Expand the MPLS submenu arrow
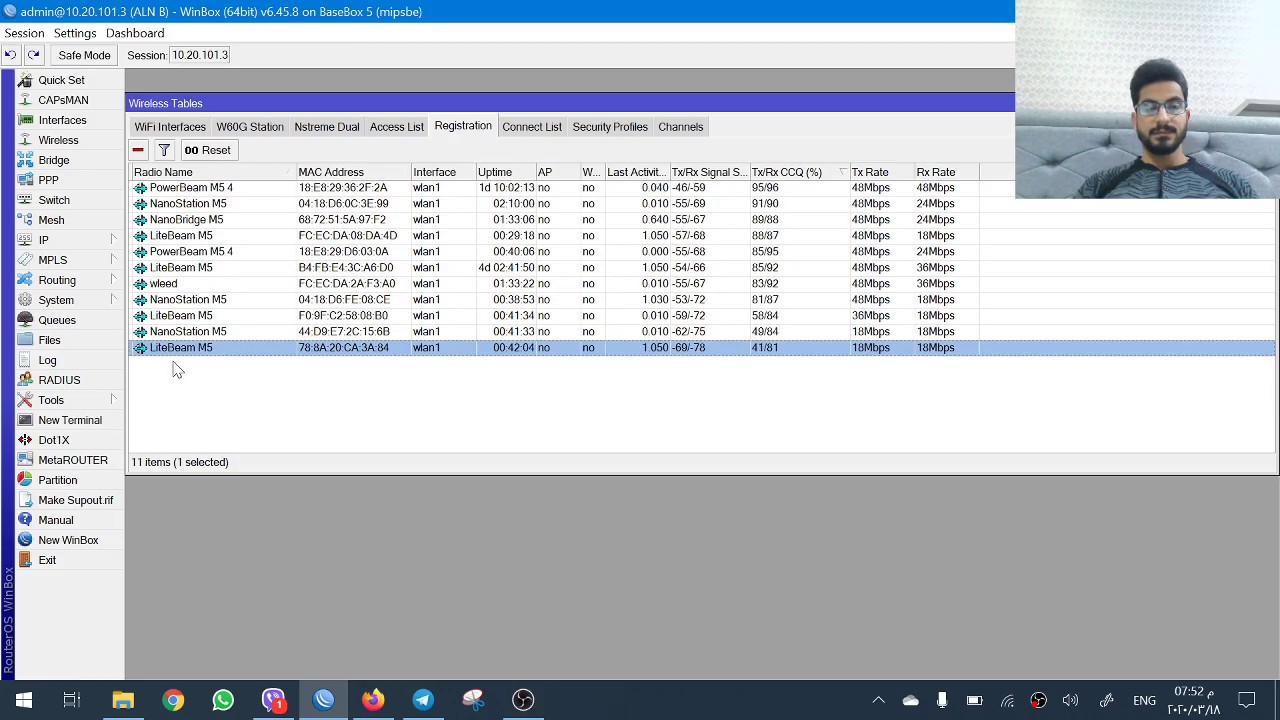1280x720 pixels. point(113,260)
